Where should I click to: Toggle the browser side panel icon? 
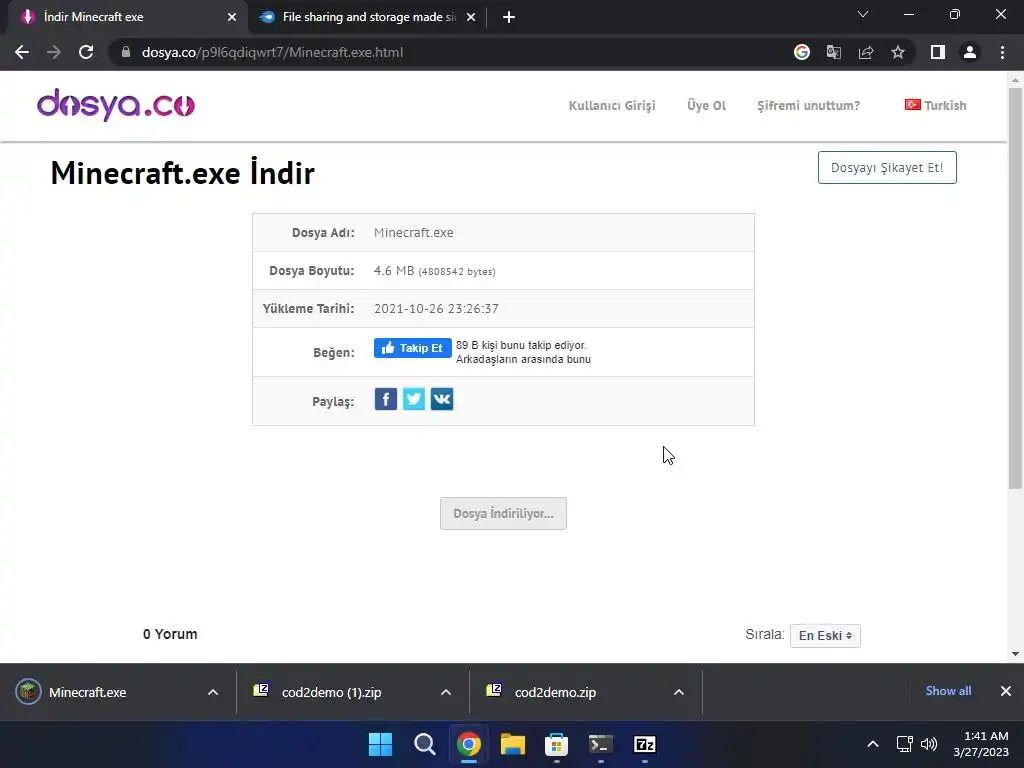[937, 52]
